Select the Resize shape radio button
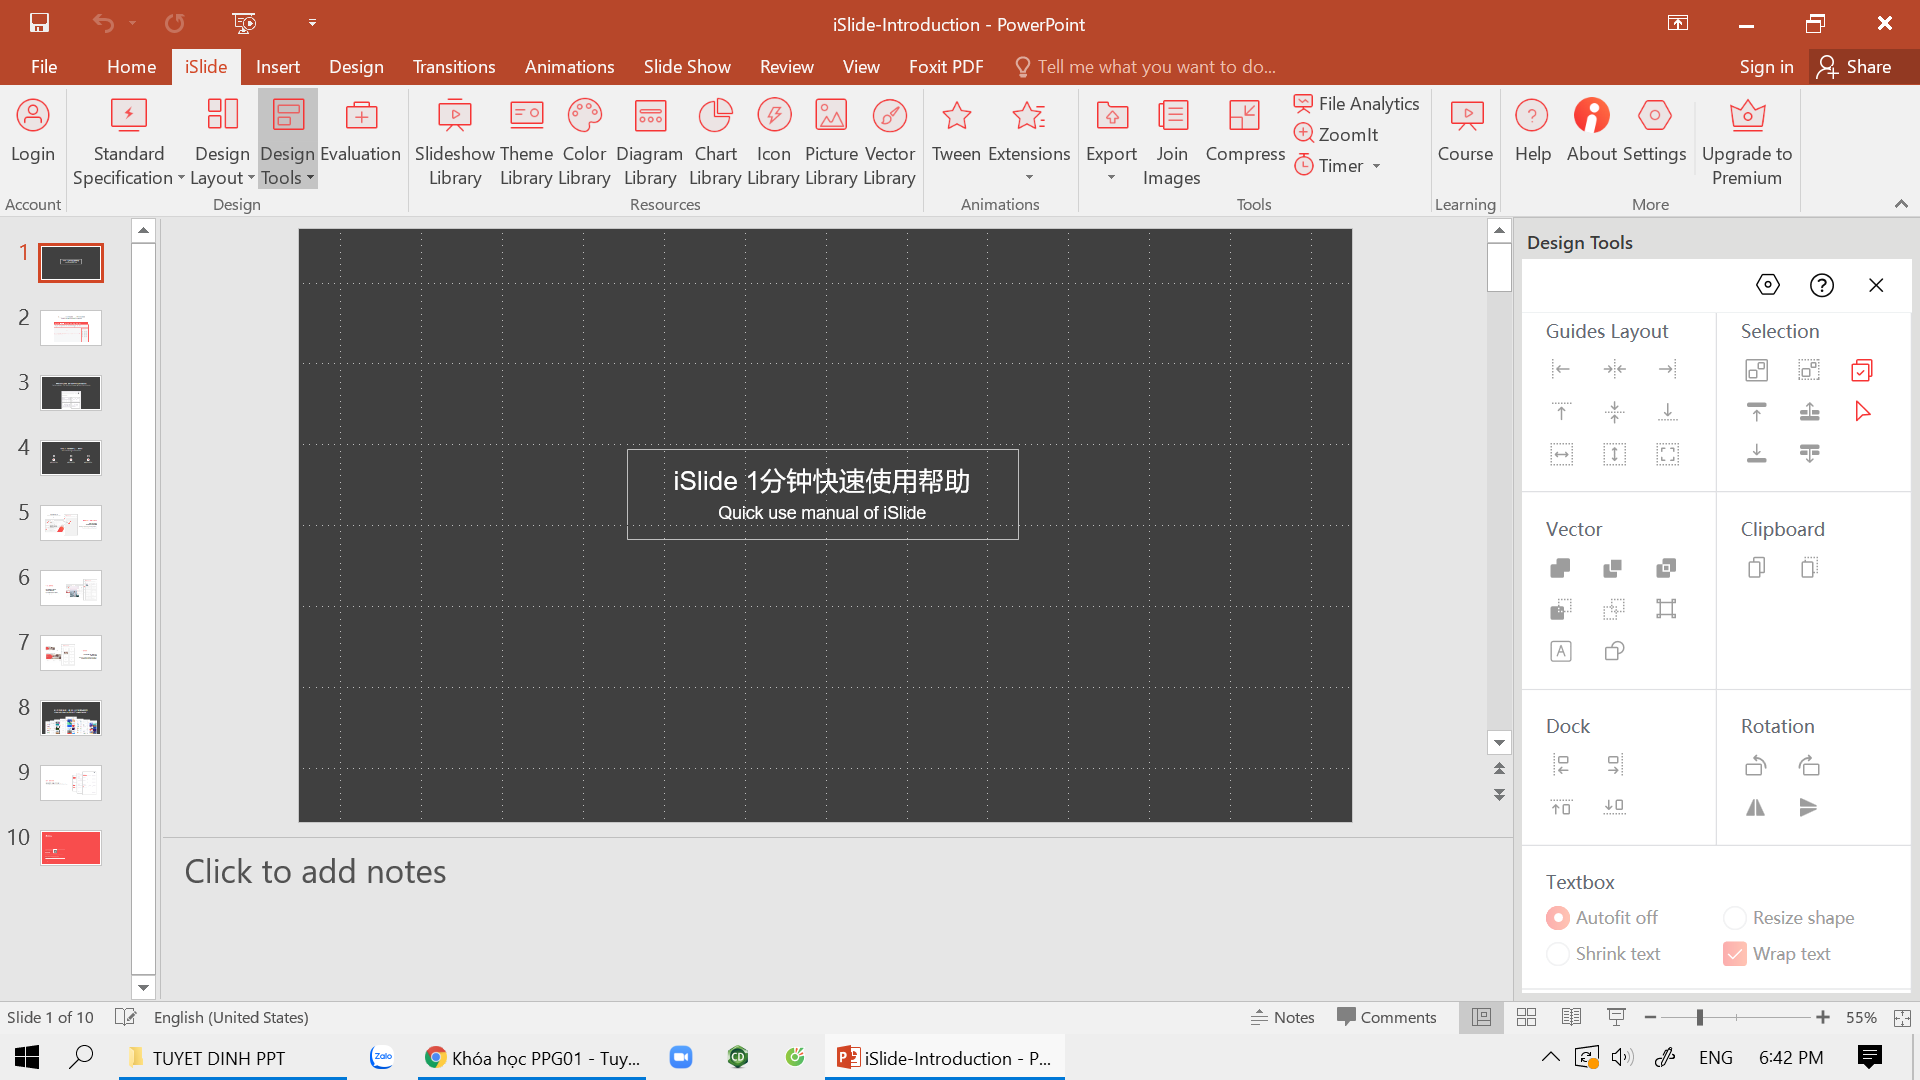The width and height of the screenshot is (1920, 1080). (1735, 918)
